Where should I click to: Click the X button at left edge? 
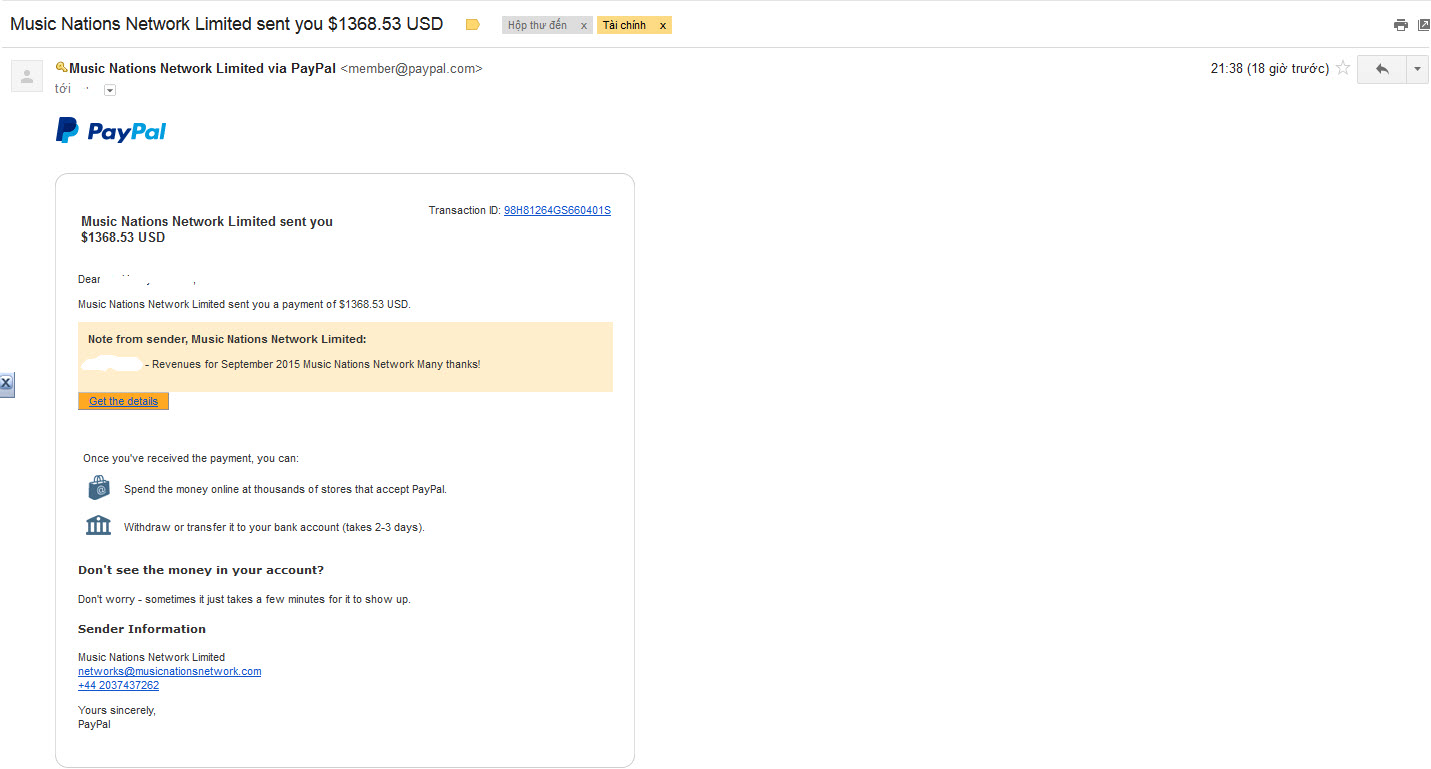6,384
